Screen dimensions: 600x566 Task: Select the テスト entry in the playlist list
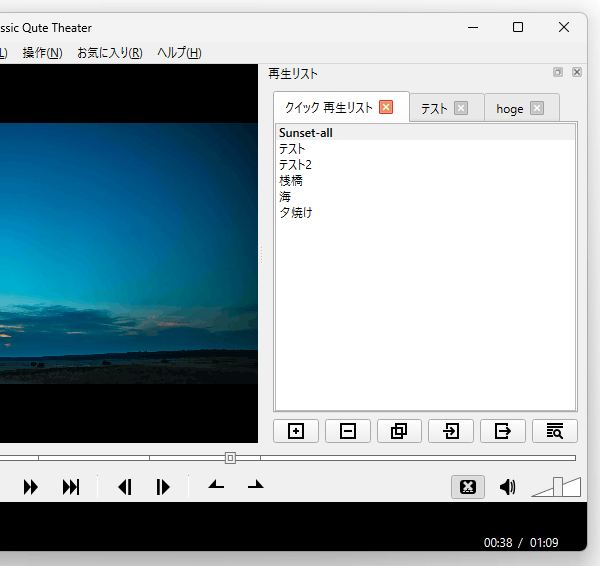(425, 149)
